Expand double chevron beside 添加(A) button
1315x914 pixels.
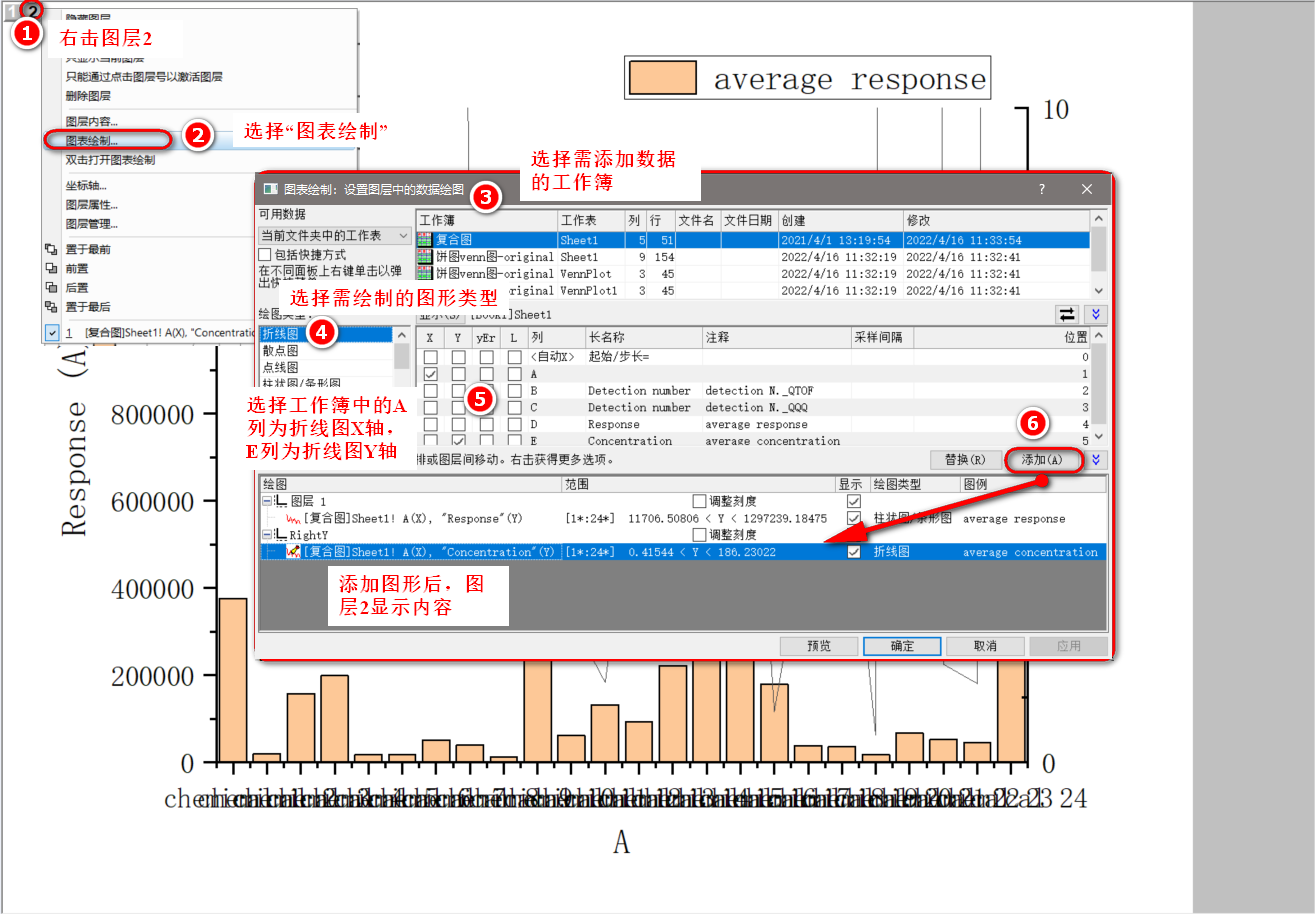coord(1097,460)
